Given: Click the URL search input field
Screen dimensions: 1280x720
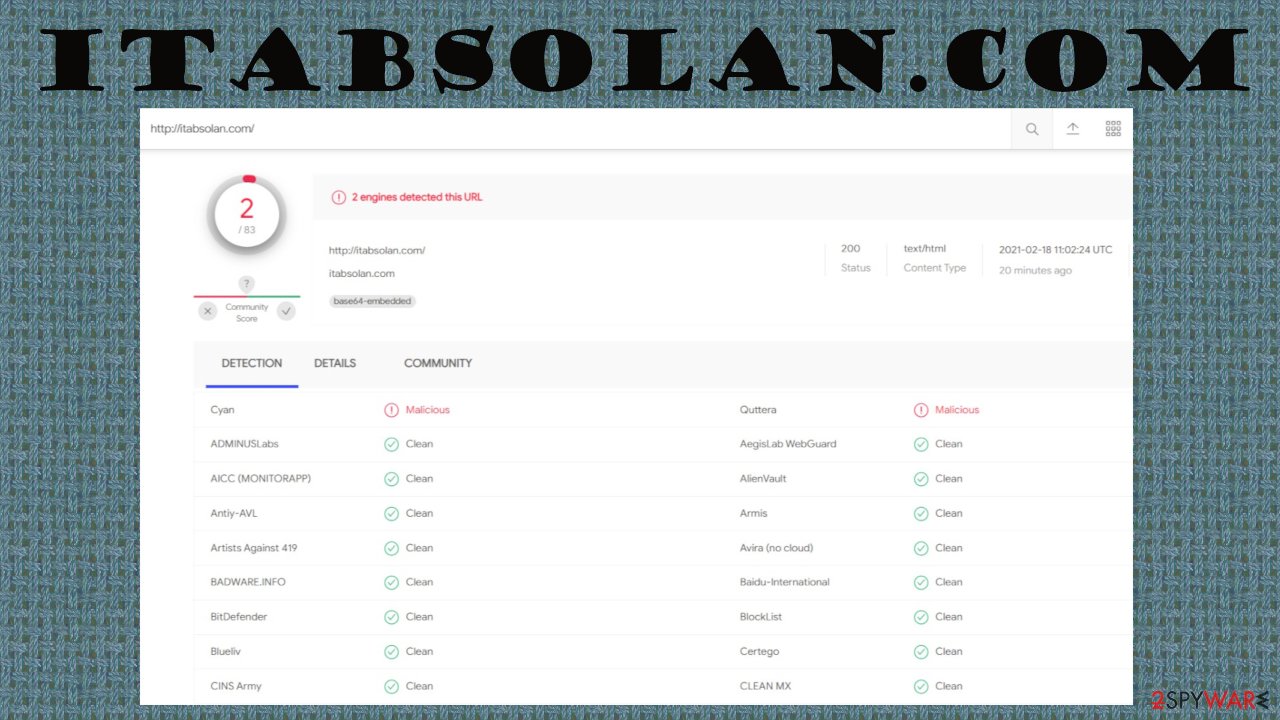Looking at the screenshot, I should coord(576,129).
